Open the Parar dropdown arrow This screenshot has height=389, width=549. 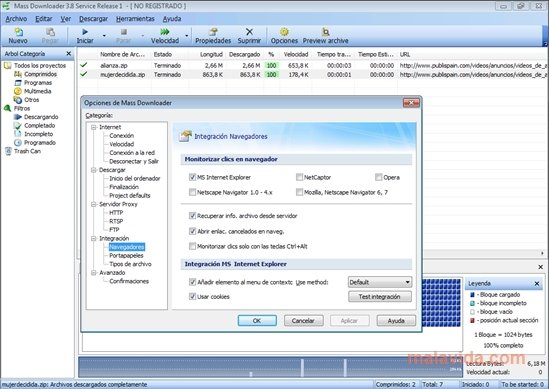(x=143, y=36)
